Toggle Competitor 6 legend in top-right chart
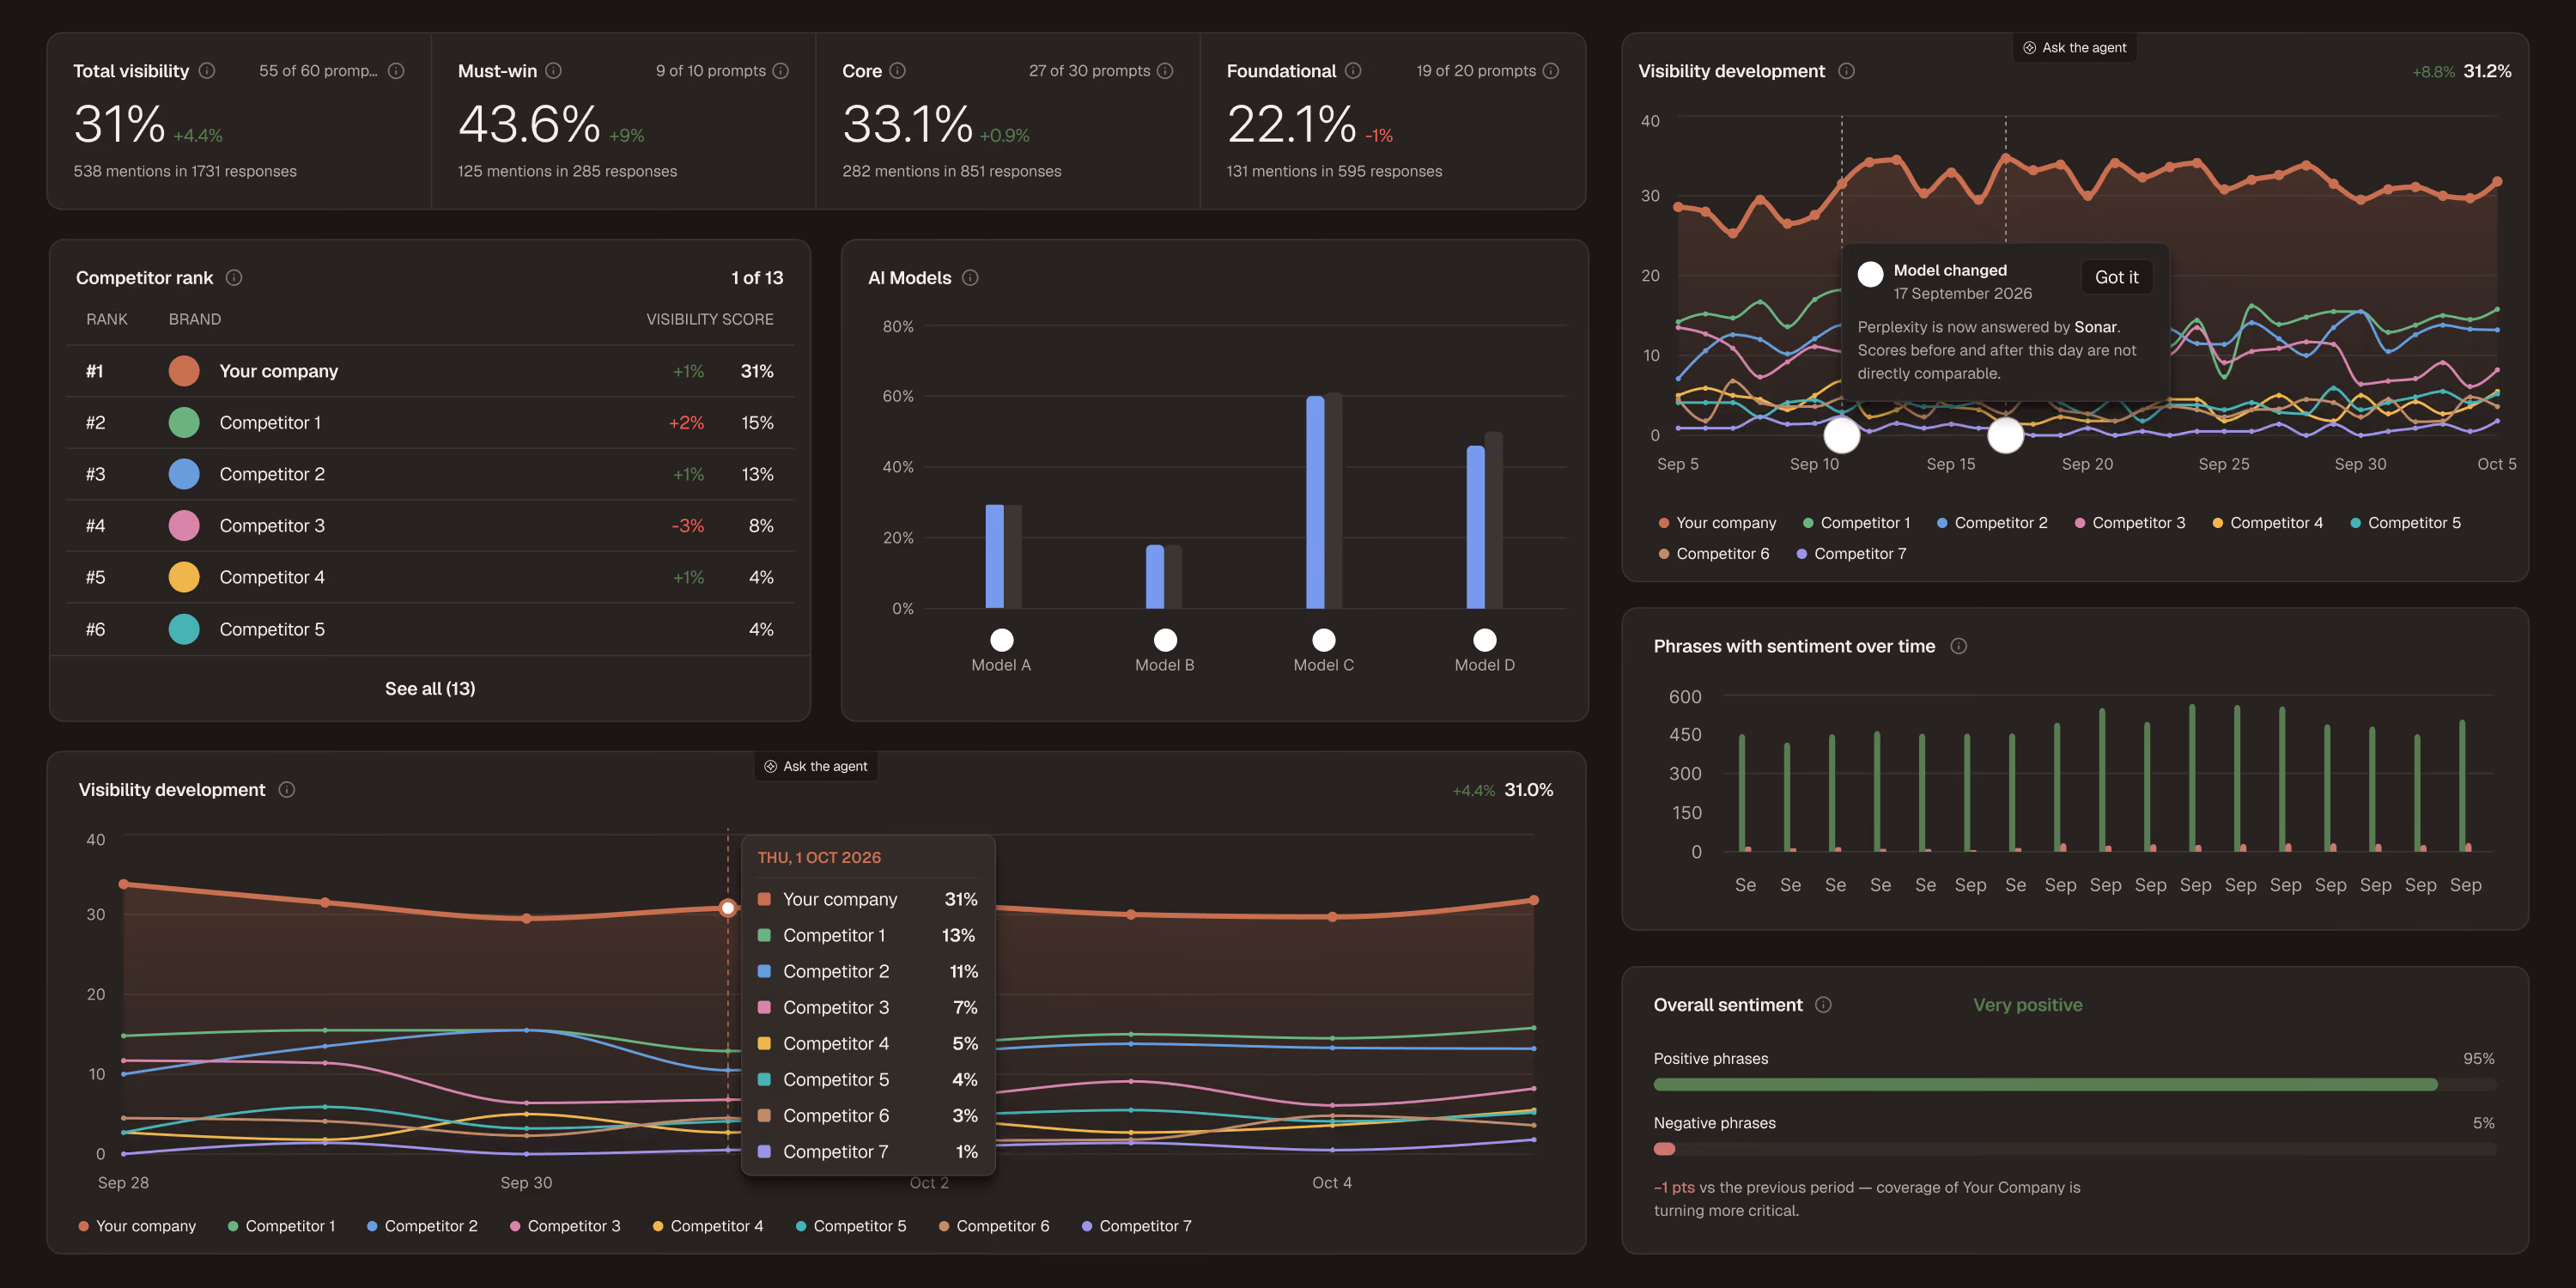This screenshot has height=1288, width=2576. (1713, 554)
